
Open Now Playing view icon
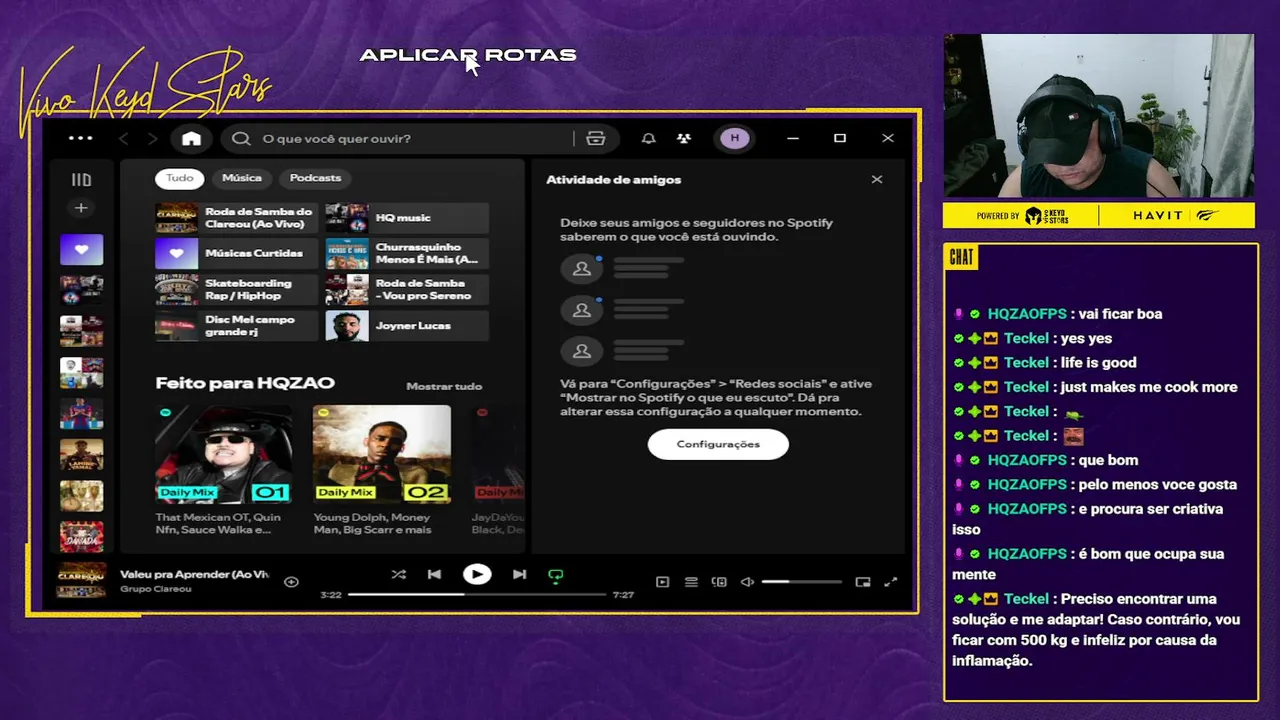[x=662, y=582]
